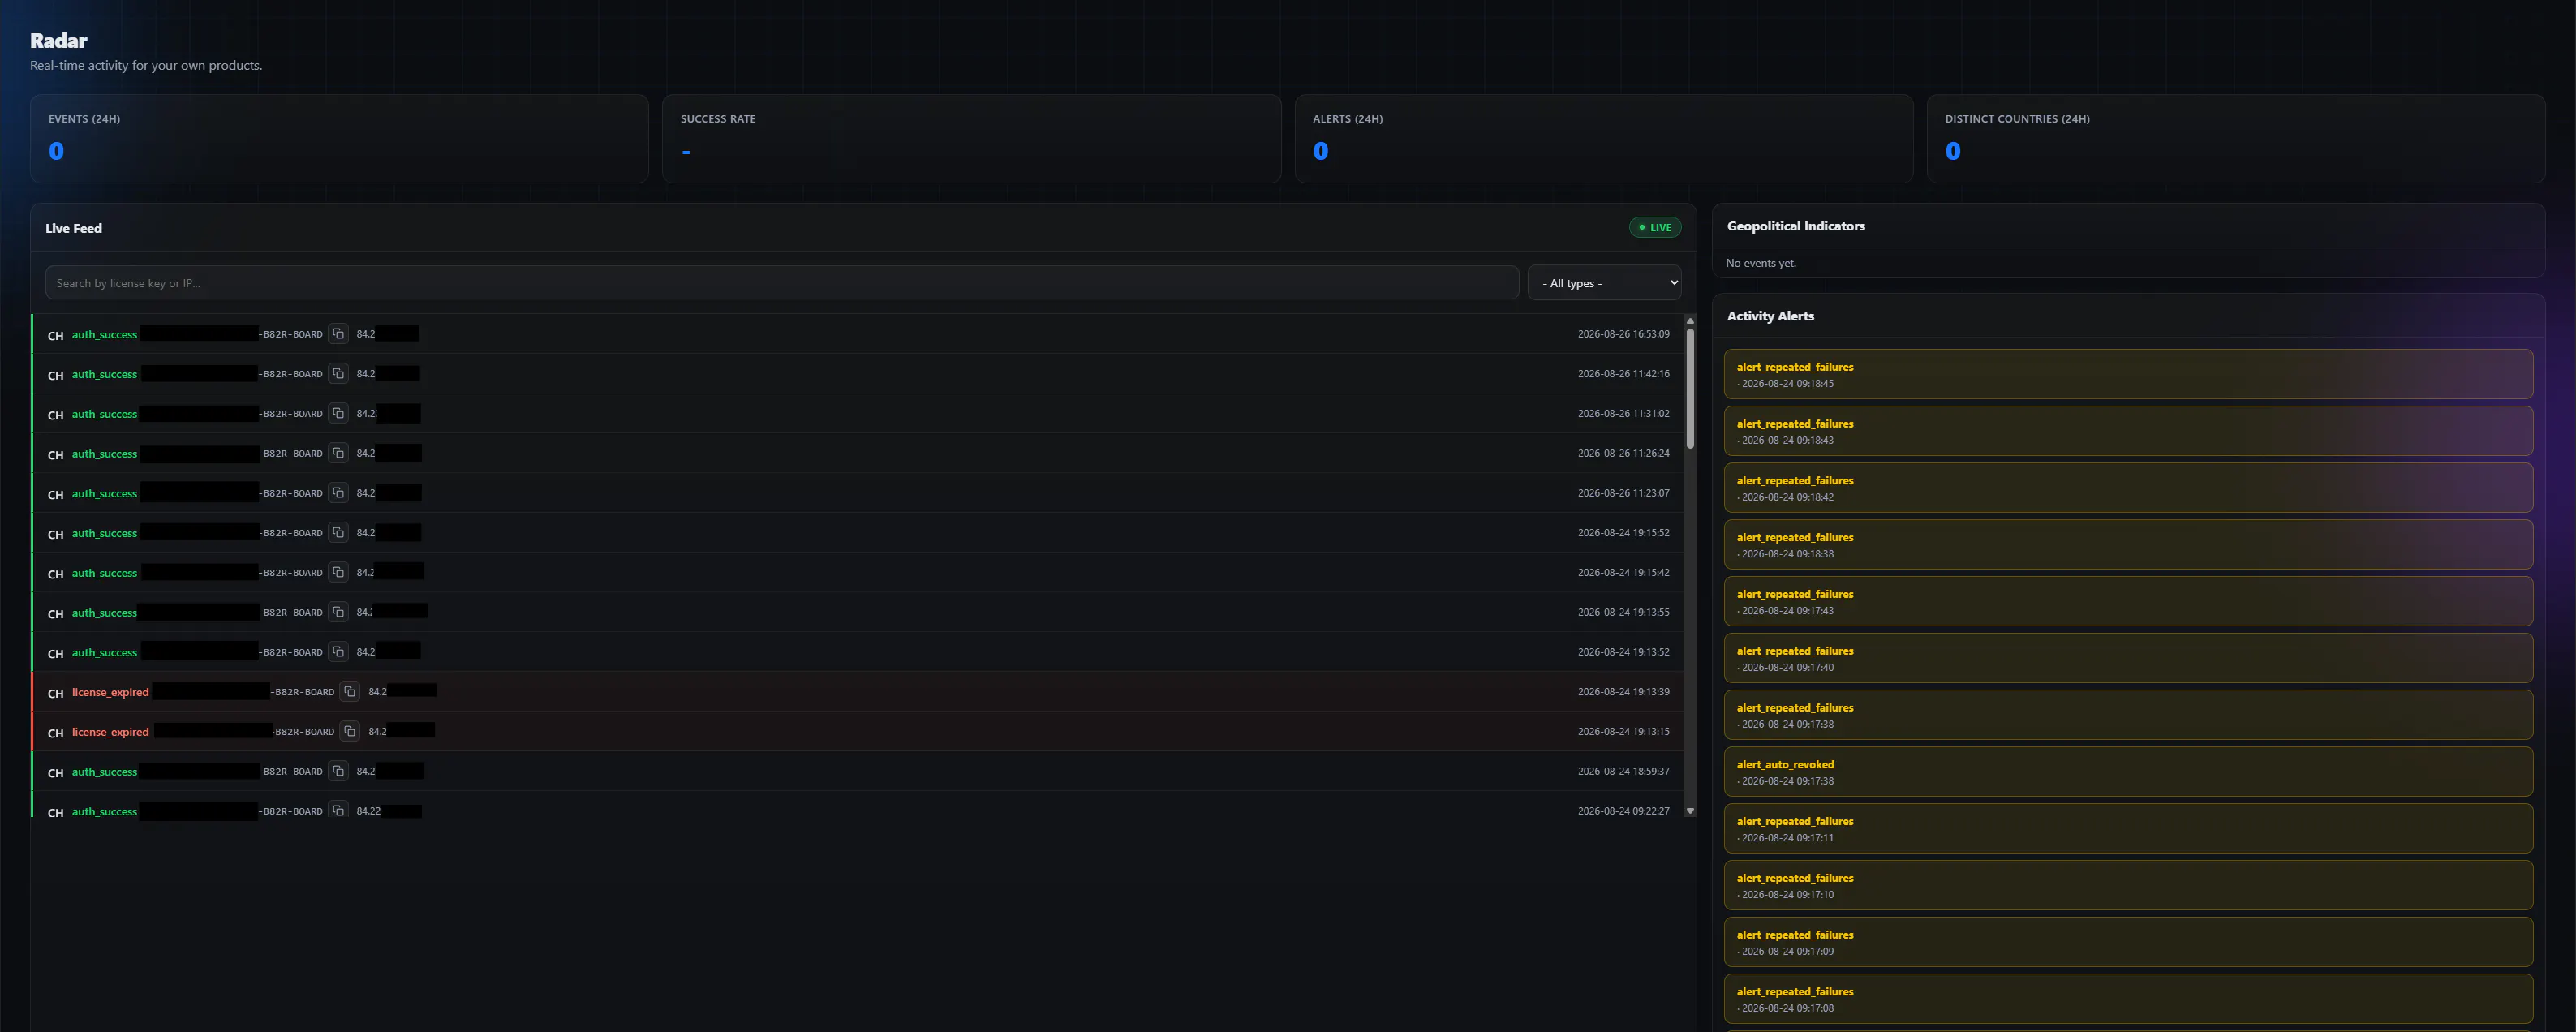2576x1032 pixels.
Task: Open alert_repeated_failures alert at 09:17:10
Action: (x=2128, y=885)
